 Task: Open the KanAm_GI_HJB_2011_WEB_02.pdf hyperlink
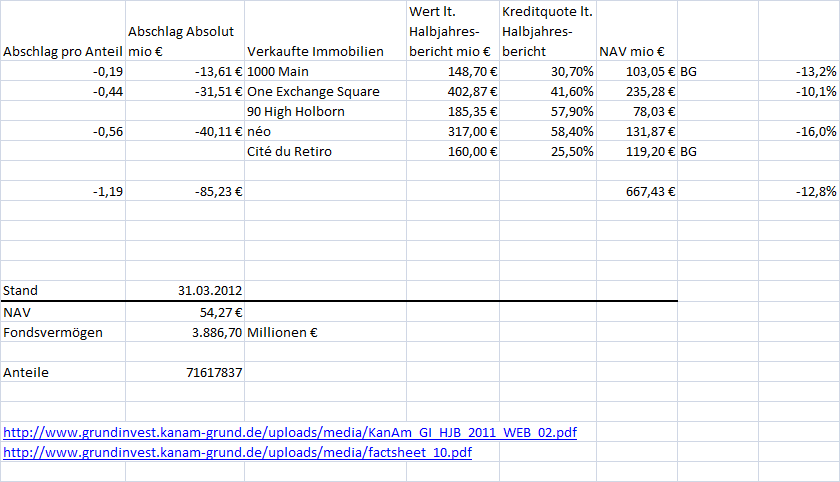(x=290, y=432)
